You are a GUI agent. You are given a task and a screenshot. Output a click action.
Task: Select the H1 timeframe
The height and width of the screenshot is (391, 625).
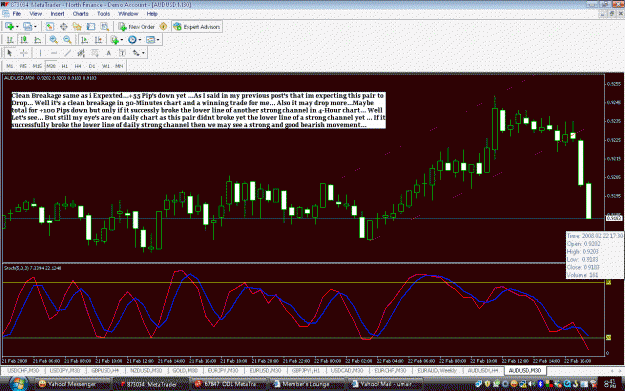coord(65,66)
